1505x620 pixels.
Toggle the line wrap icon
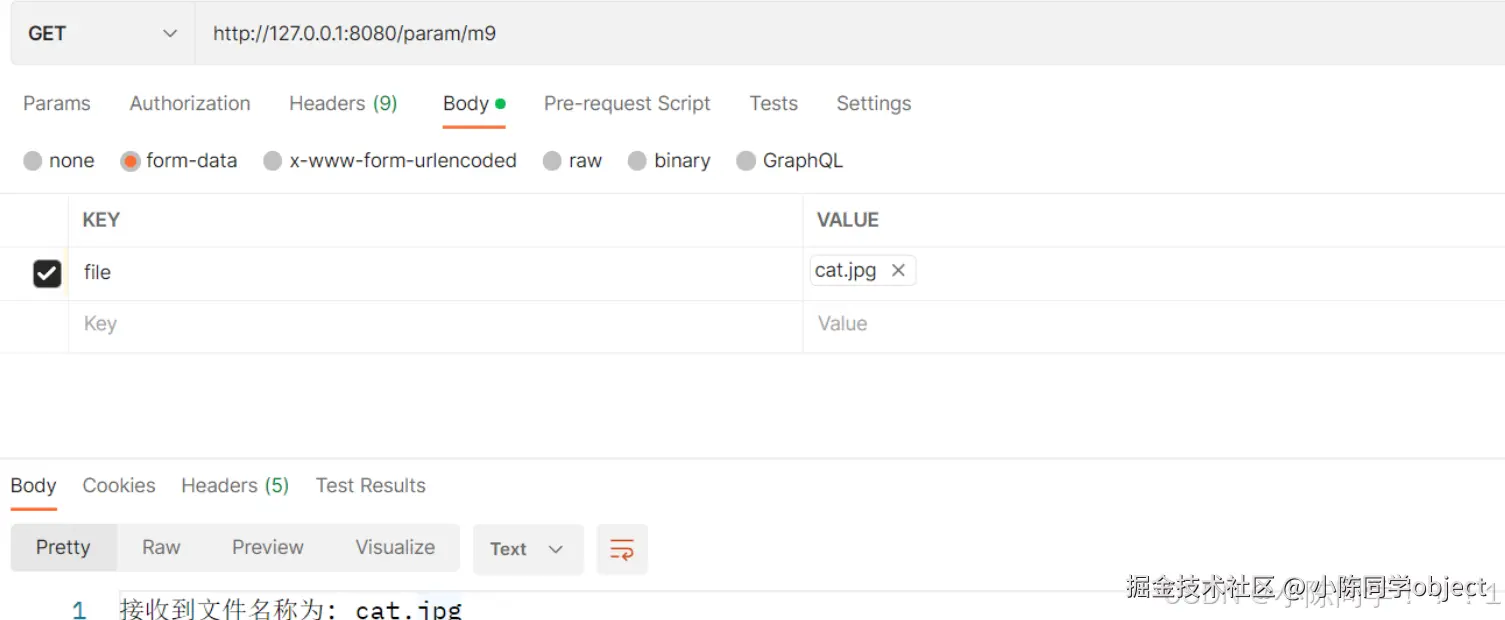tap(622, 549)
